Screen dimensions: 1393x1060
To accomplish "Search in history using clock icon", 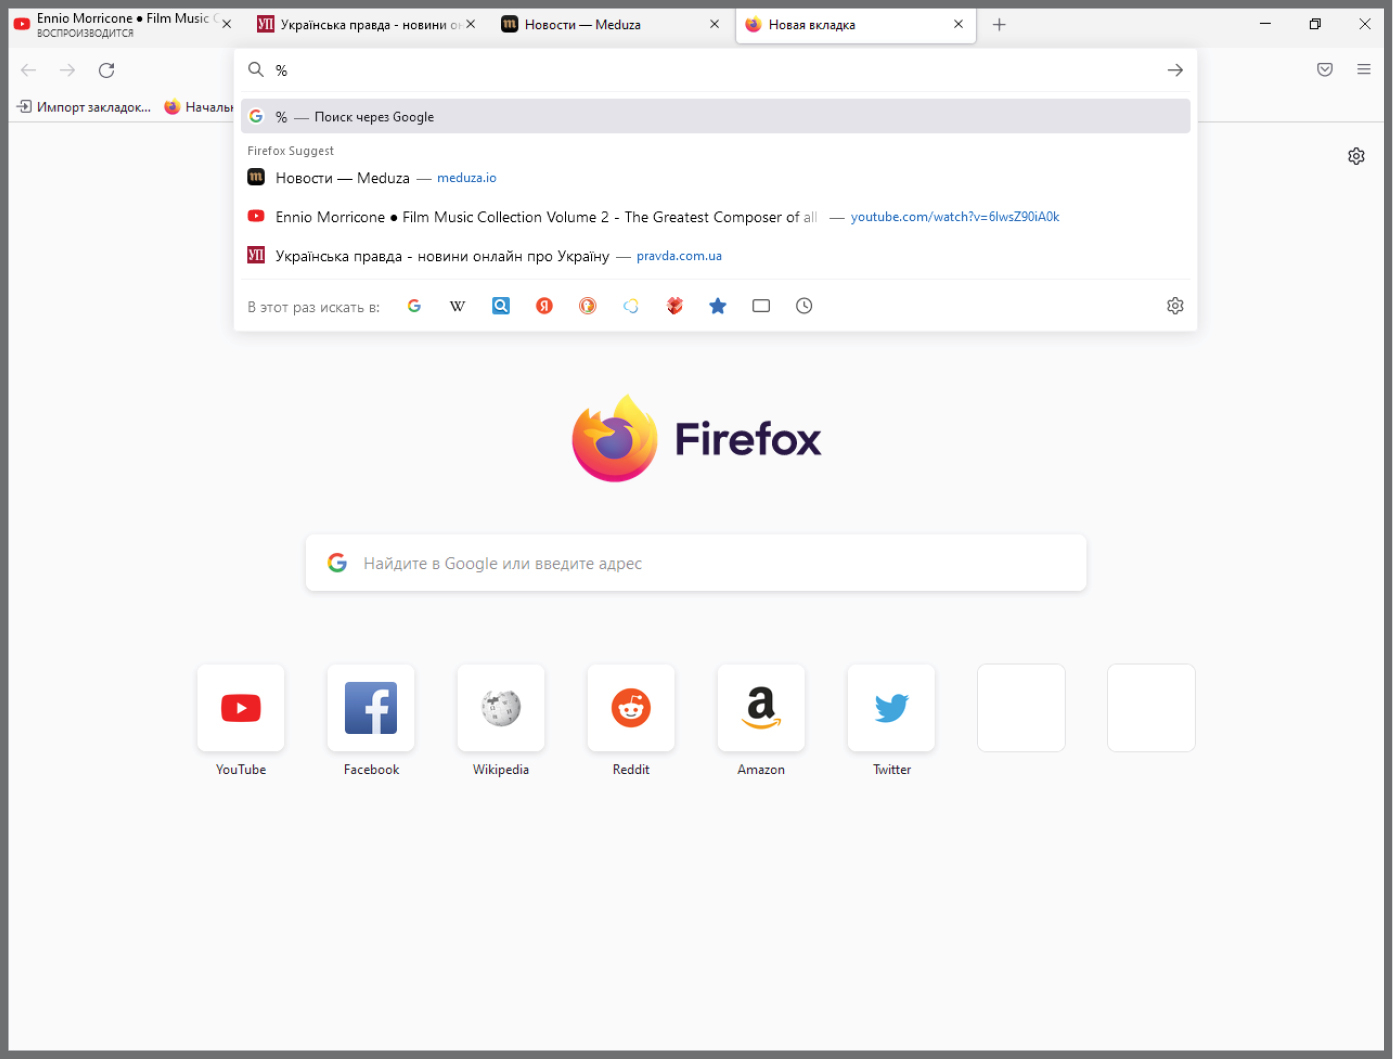I will click(804, 306).
